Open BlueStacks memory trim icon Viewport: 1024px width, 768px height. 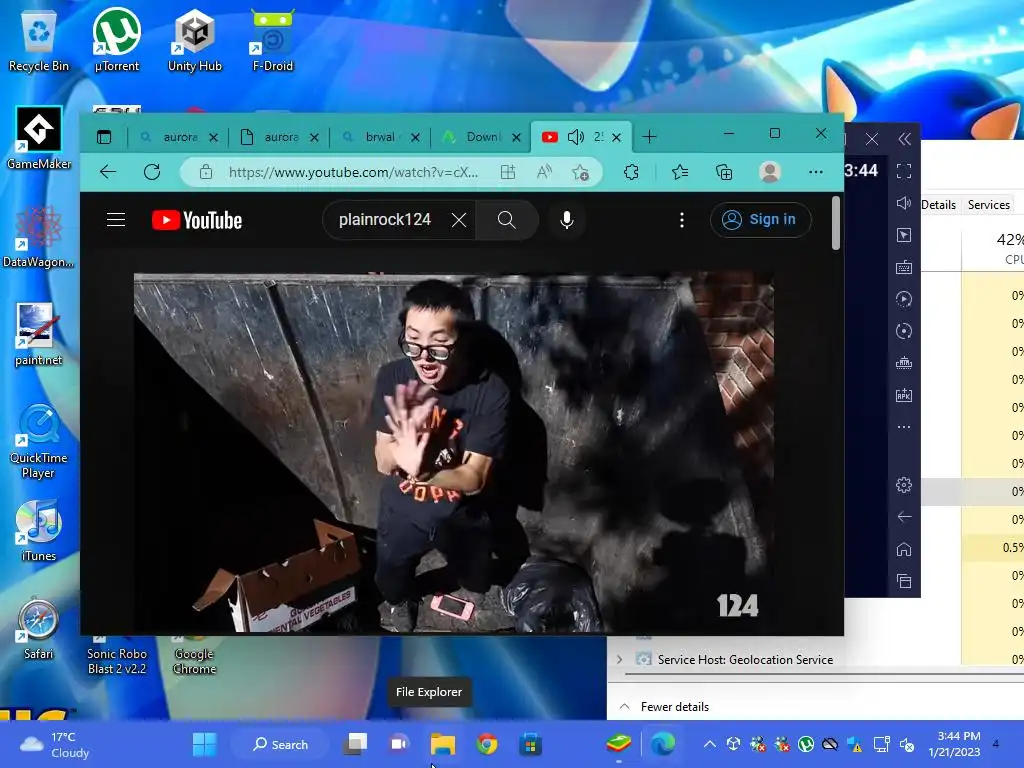[x=904, y=363]
